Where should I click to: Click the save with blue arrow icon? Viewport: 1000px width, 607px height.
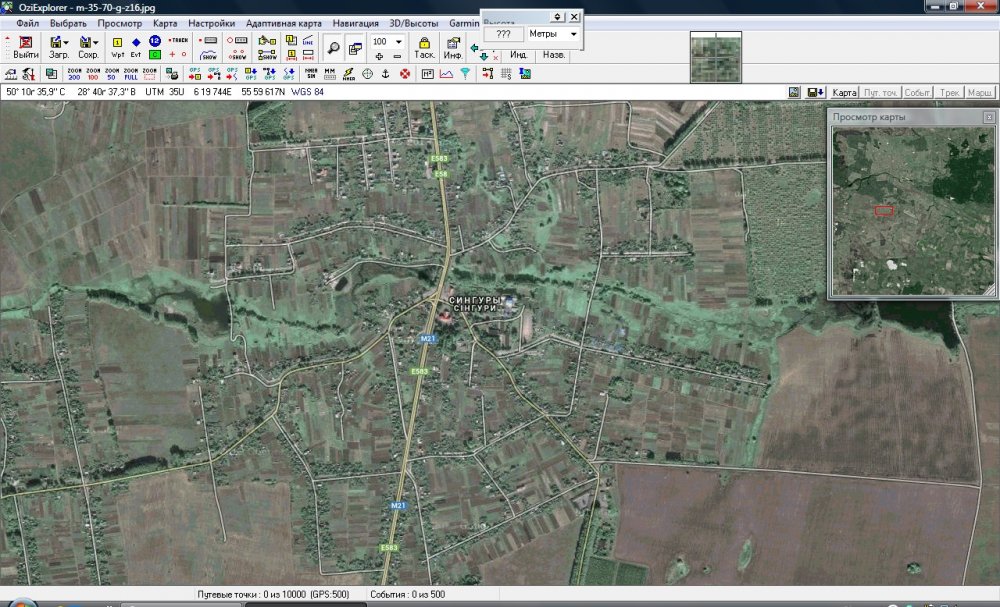coord(816,92)
